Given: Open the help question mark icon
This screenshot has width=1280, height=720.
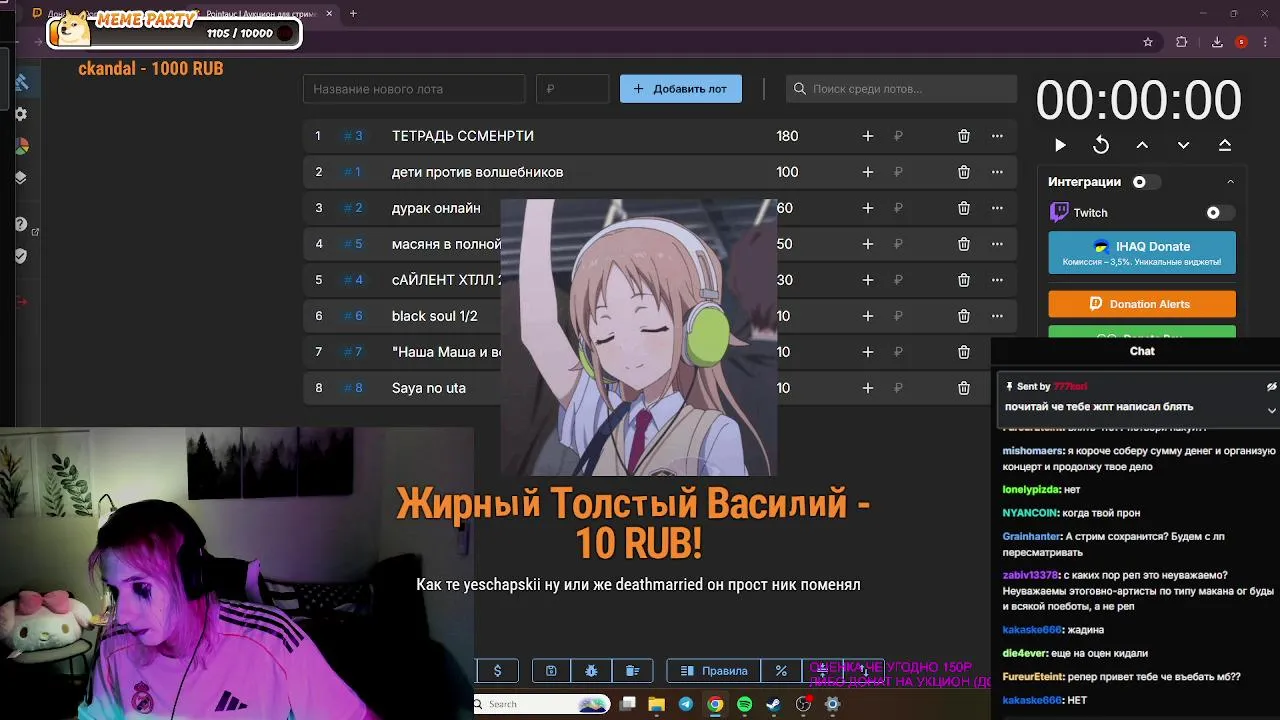Looking at the screenshot, I should coord(21,224).
